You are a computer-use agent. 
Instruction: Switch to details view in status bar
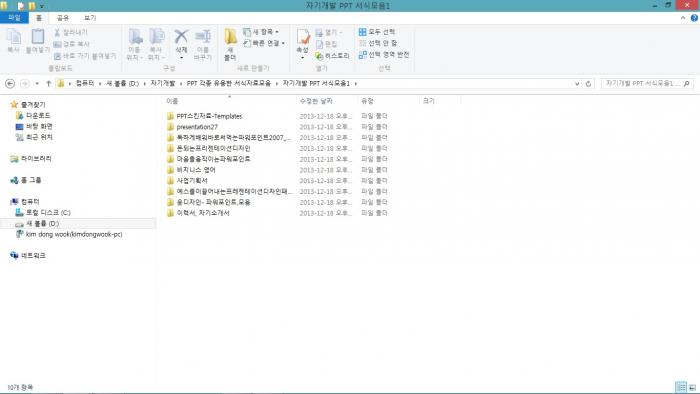coord(681,387)
